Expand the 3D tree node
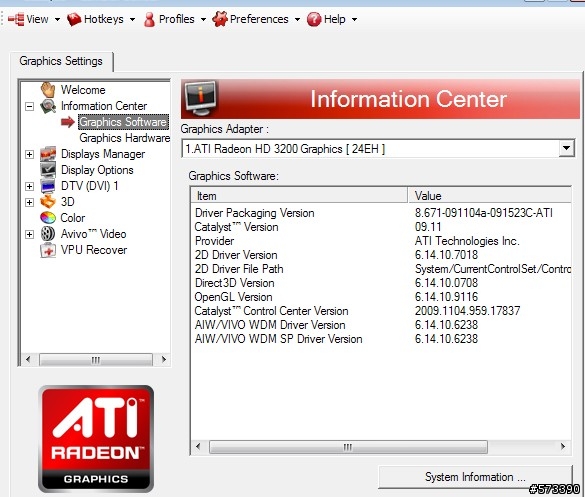 (x=29, y=202)
